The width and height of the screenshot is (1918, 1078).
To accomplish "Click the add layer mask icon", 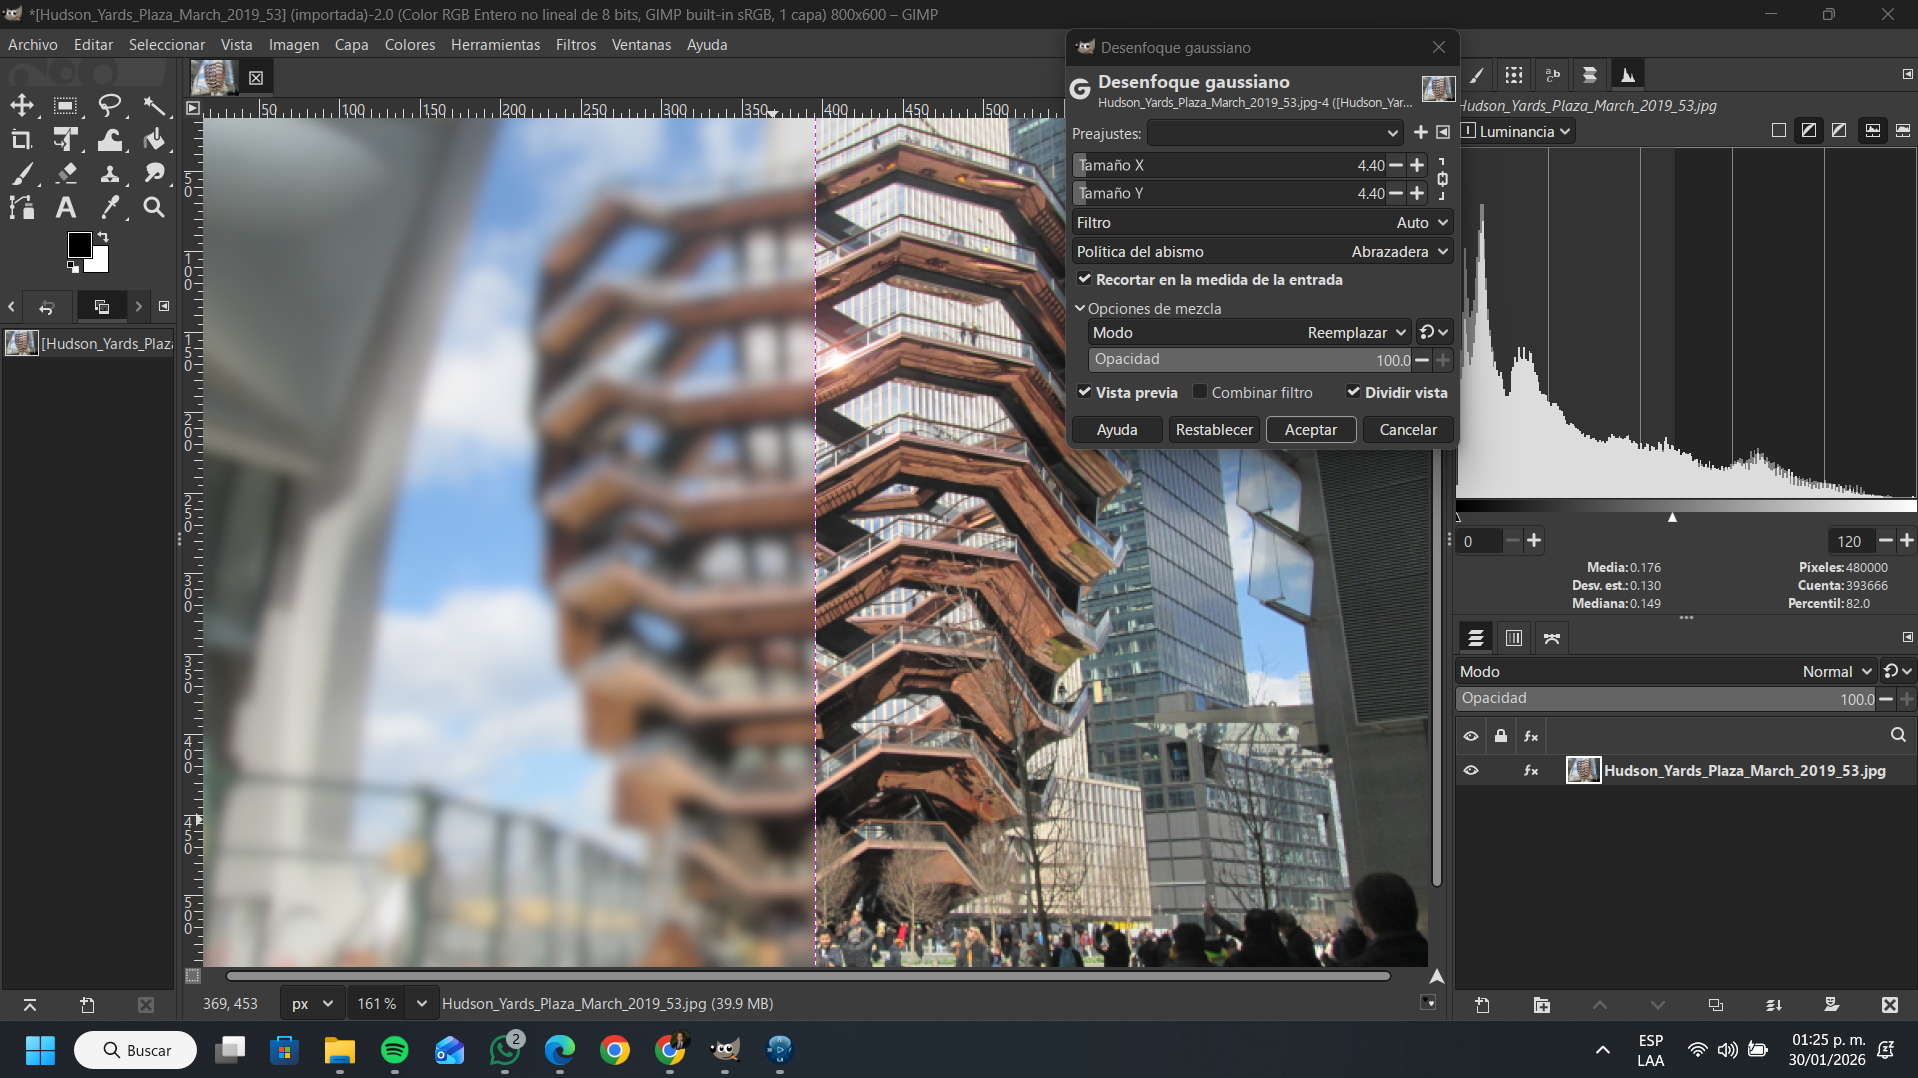I will coord(1831,1005).
